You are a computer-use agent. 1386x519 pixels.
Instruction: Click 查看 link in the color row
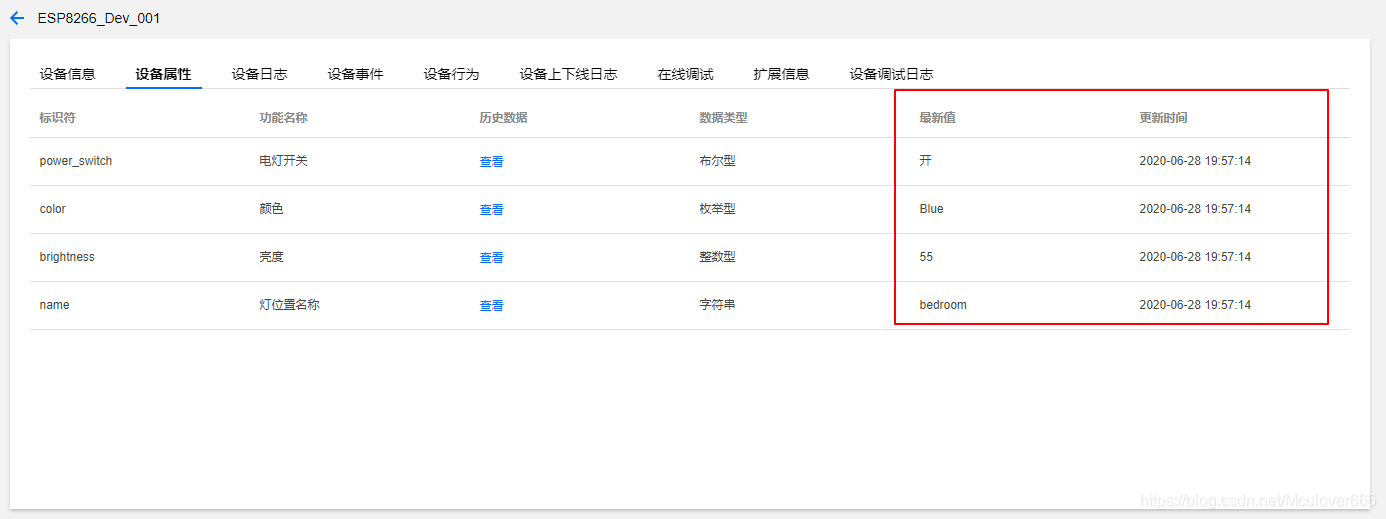point(491,209)
